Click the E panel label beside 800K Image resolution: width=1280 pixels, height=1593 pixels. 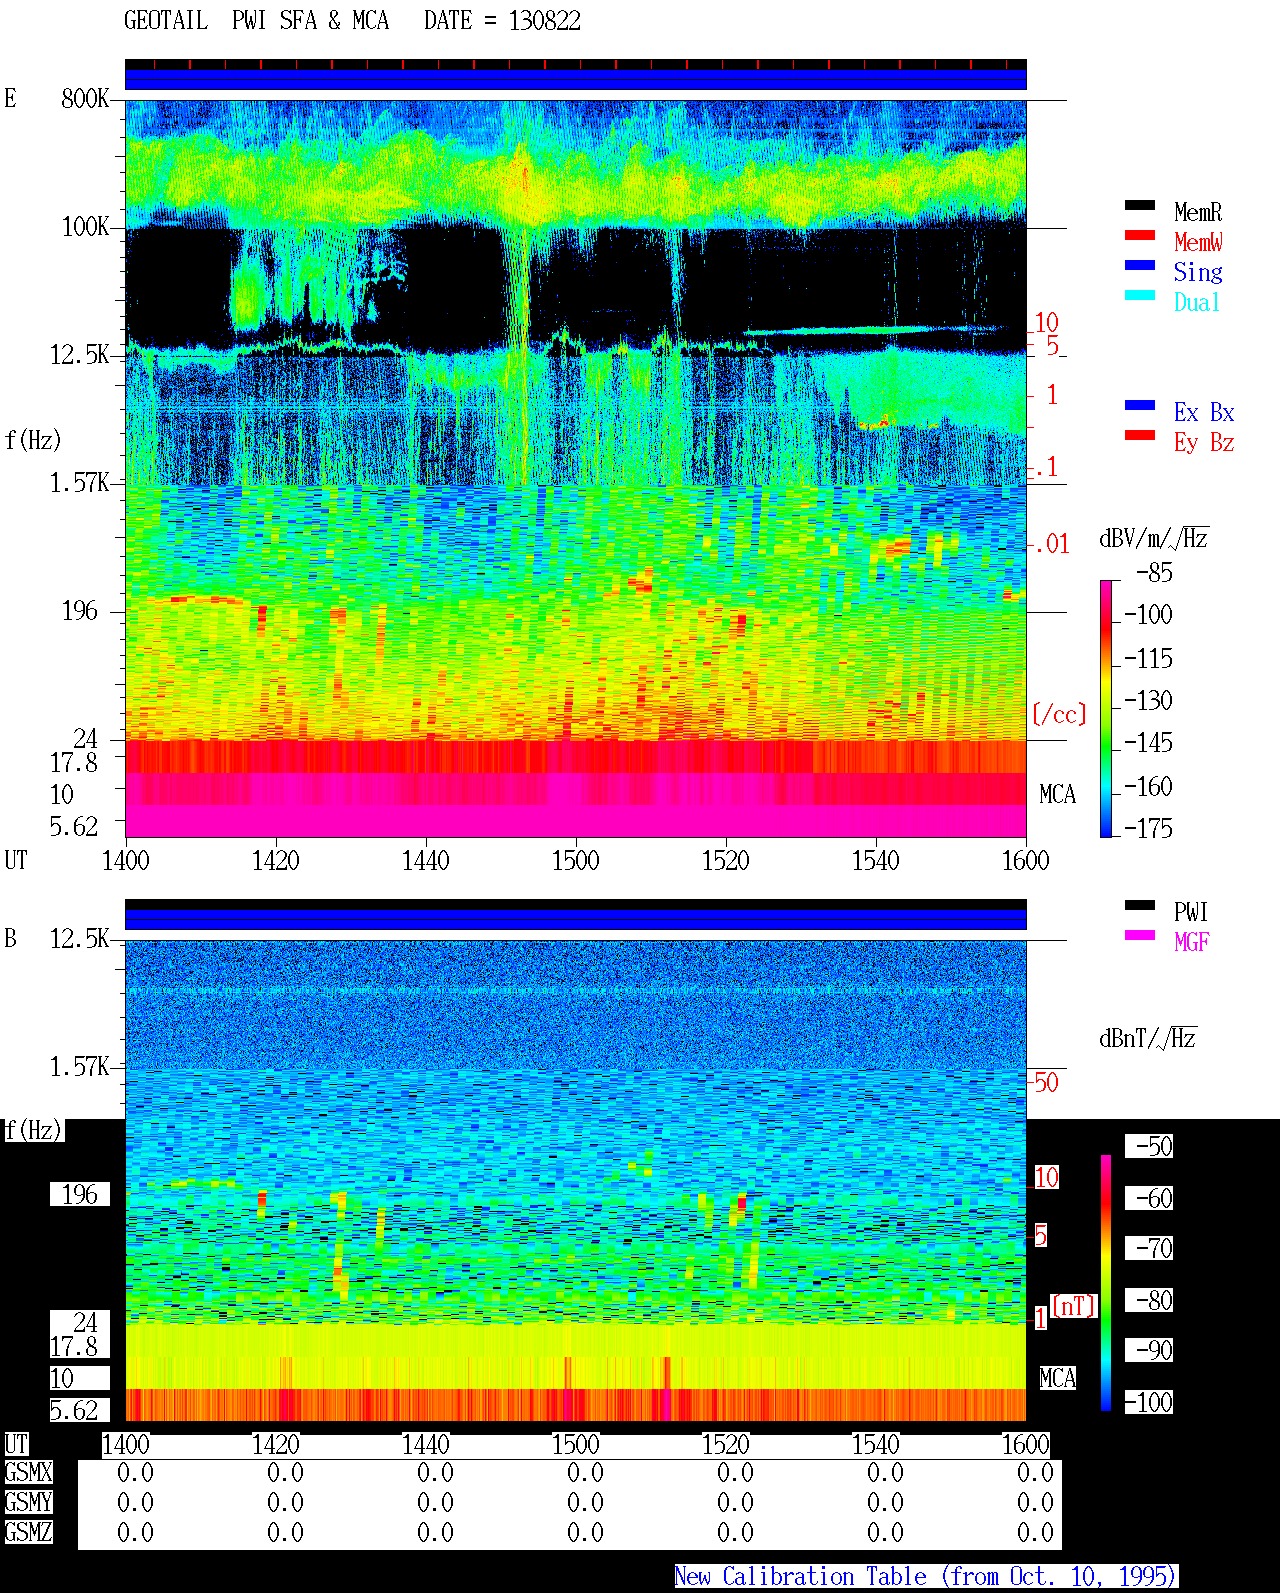pyautogui.click(x=11, y=99)
